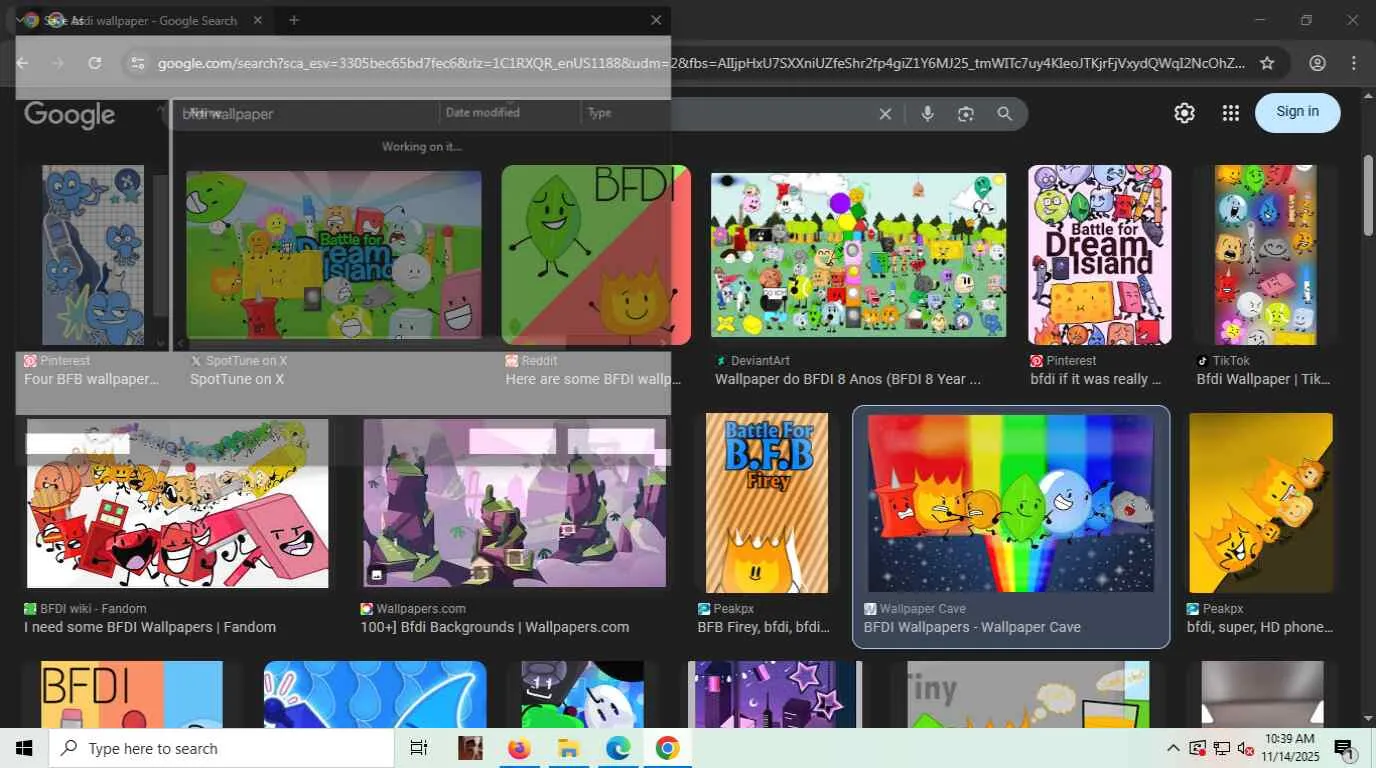This screenshot has width=1376, height=768.
Task: Open the Google apps grid
Action: tap(1231, 113)
